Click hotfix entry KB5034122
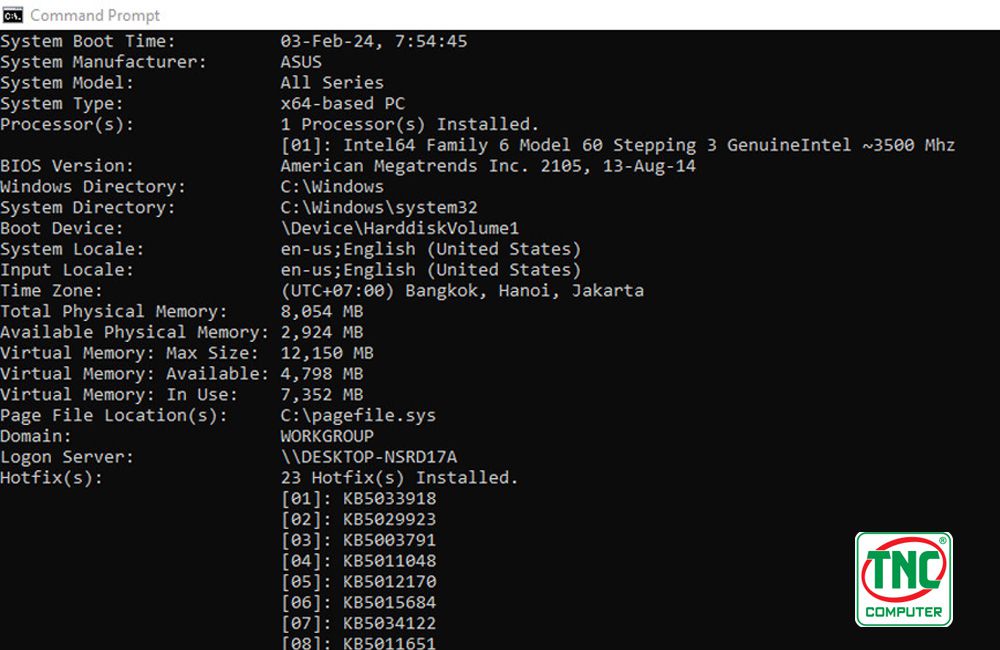This screenshot has height=650, width=1000. 358,623
